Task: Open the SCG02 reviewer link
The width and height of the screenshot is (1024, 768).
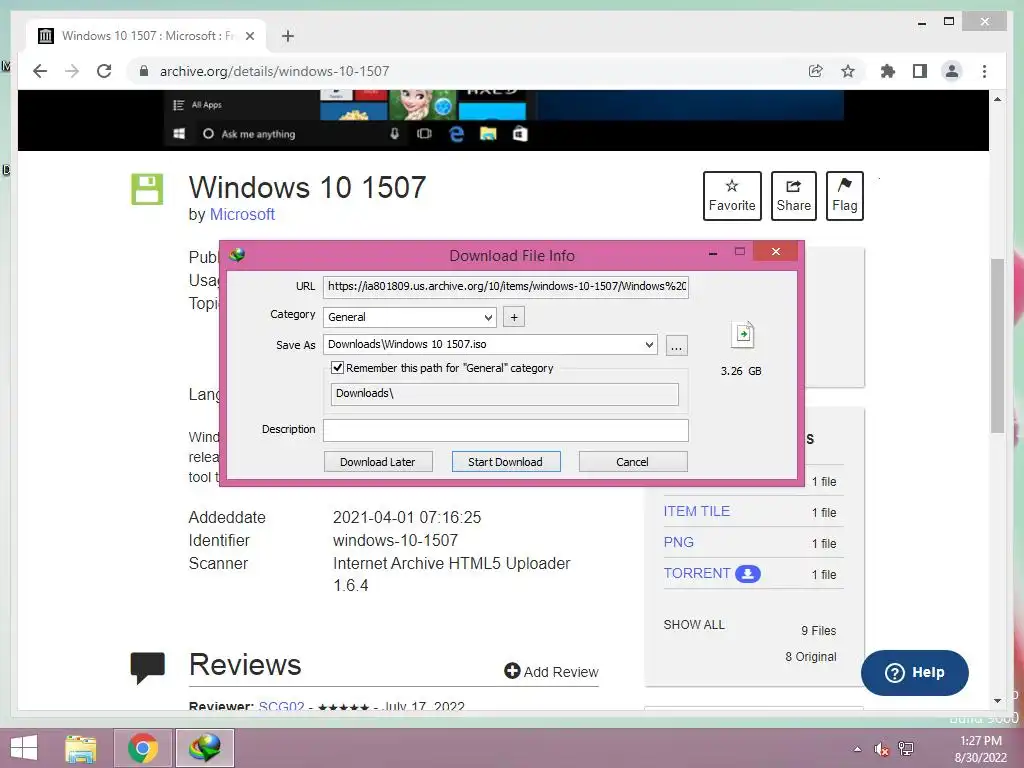Action: tap(281, 706)
